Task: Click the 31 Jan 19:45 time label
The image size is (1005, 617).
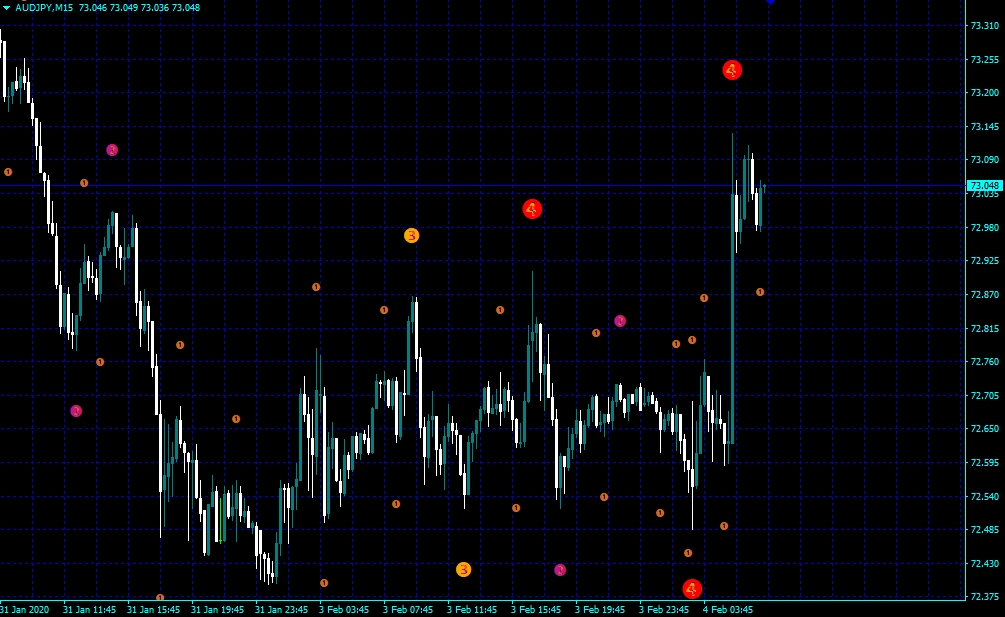Action: (217, 609)
